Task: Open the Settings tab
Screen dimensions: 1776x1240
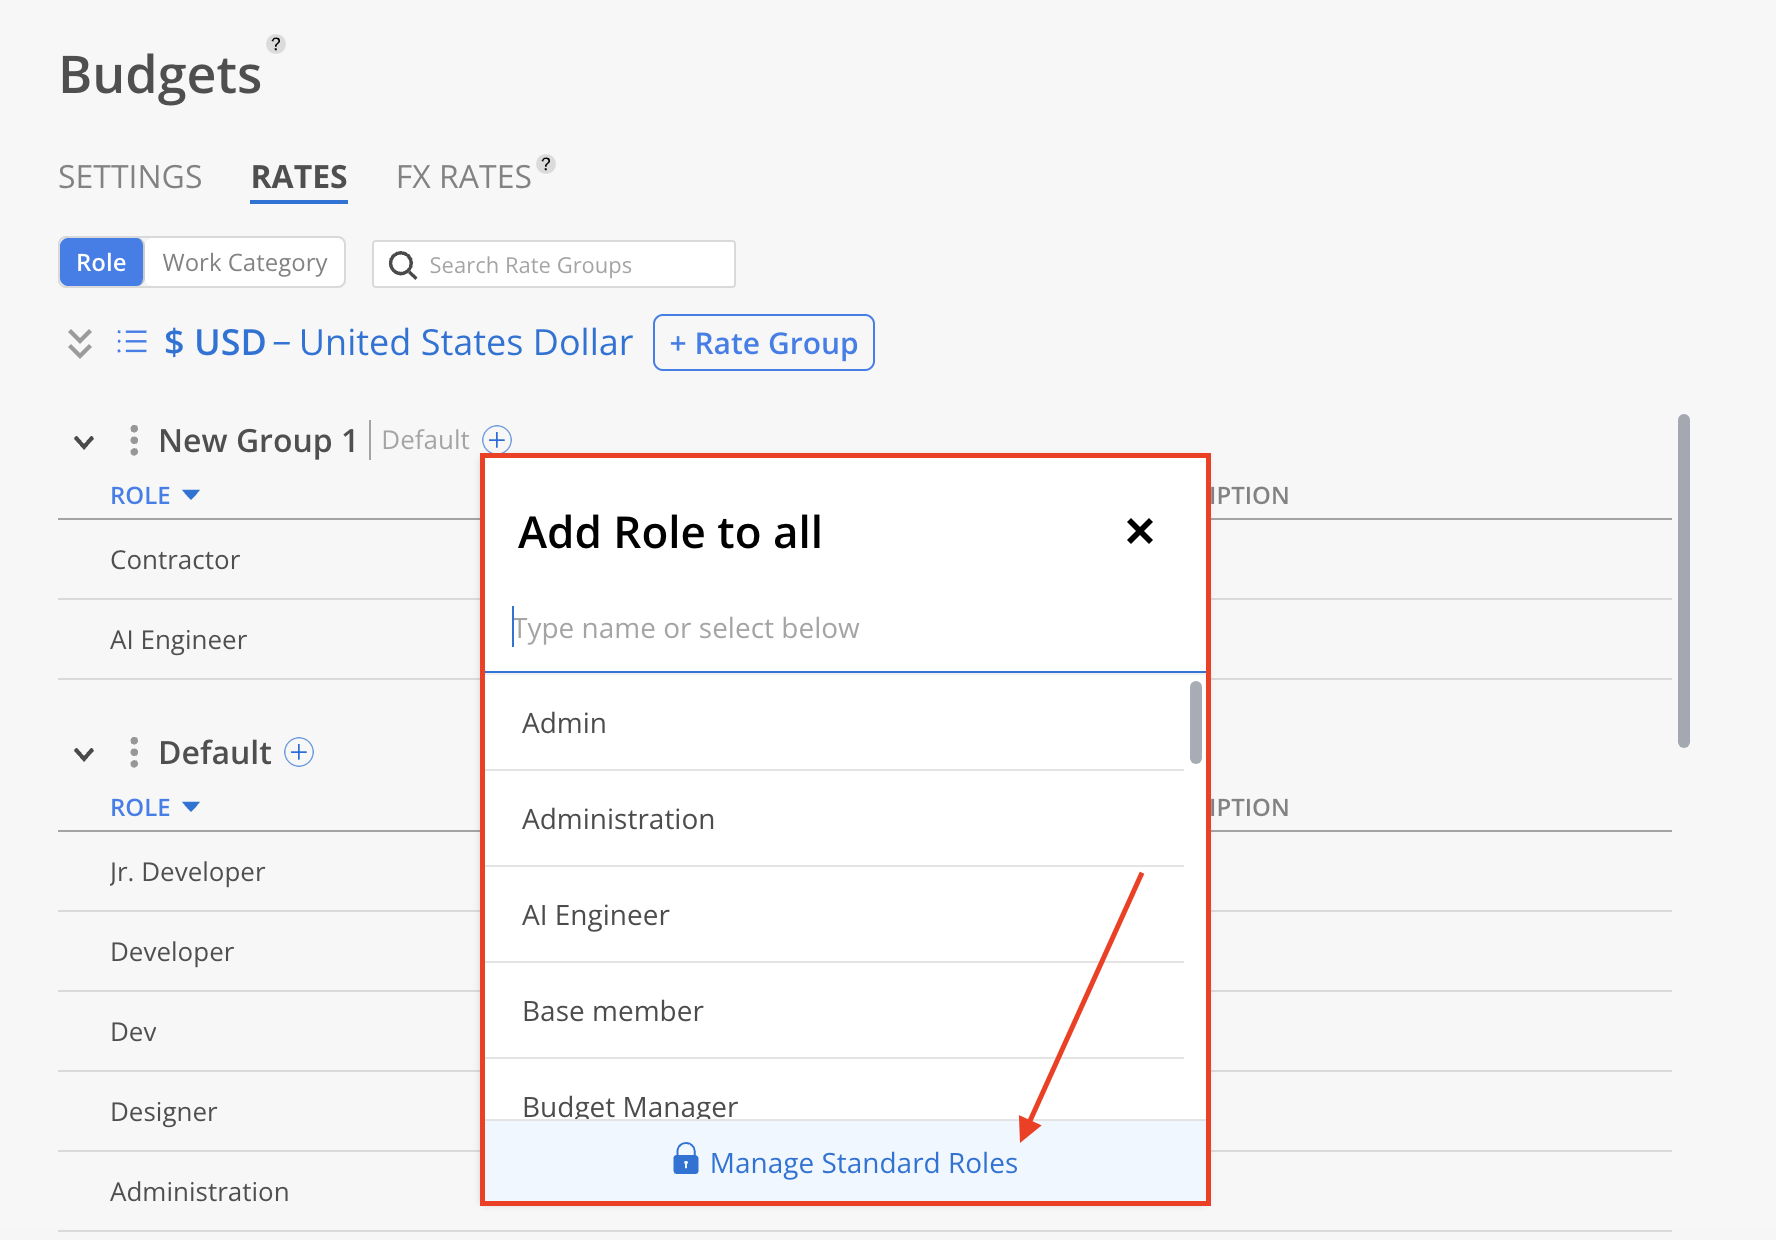Action: tap(130, 177)
